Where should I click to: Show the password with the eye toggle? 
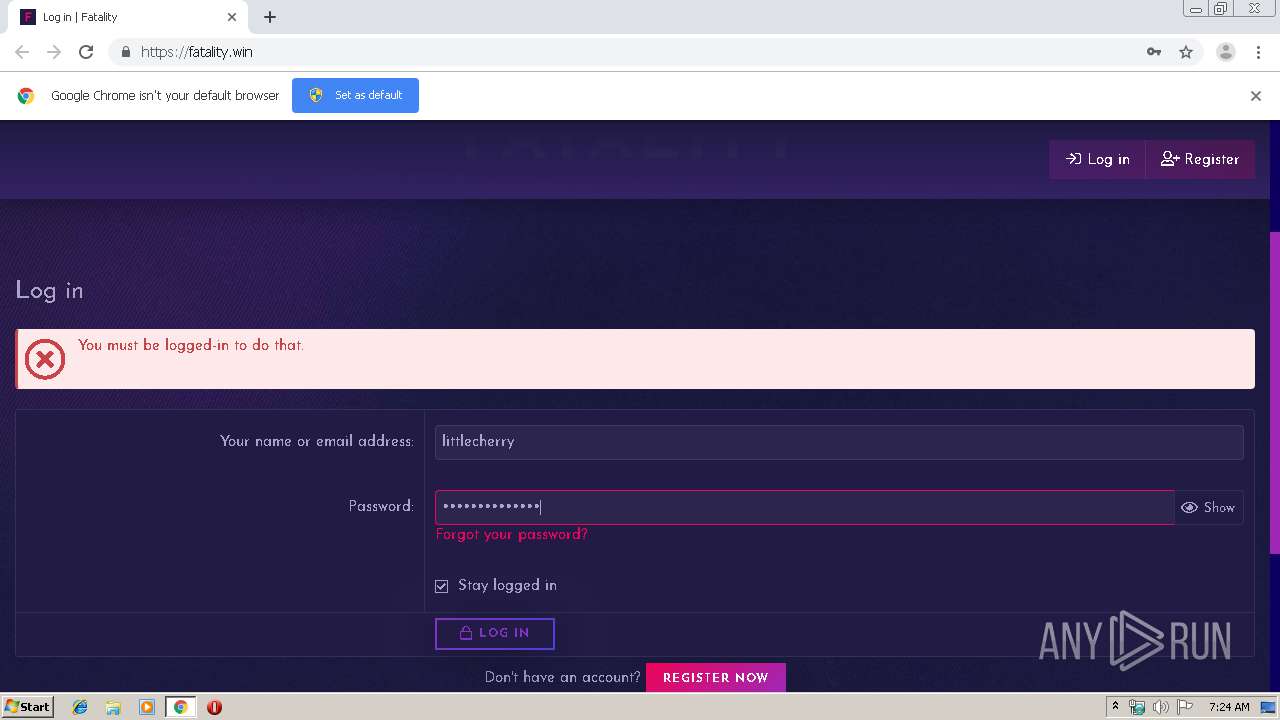[x=1209, y=507]
